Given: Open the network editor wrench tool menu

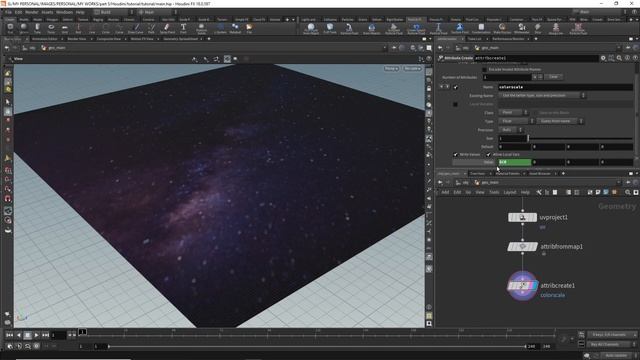Looking at the screenshot, I should coord(539,192).
